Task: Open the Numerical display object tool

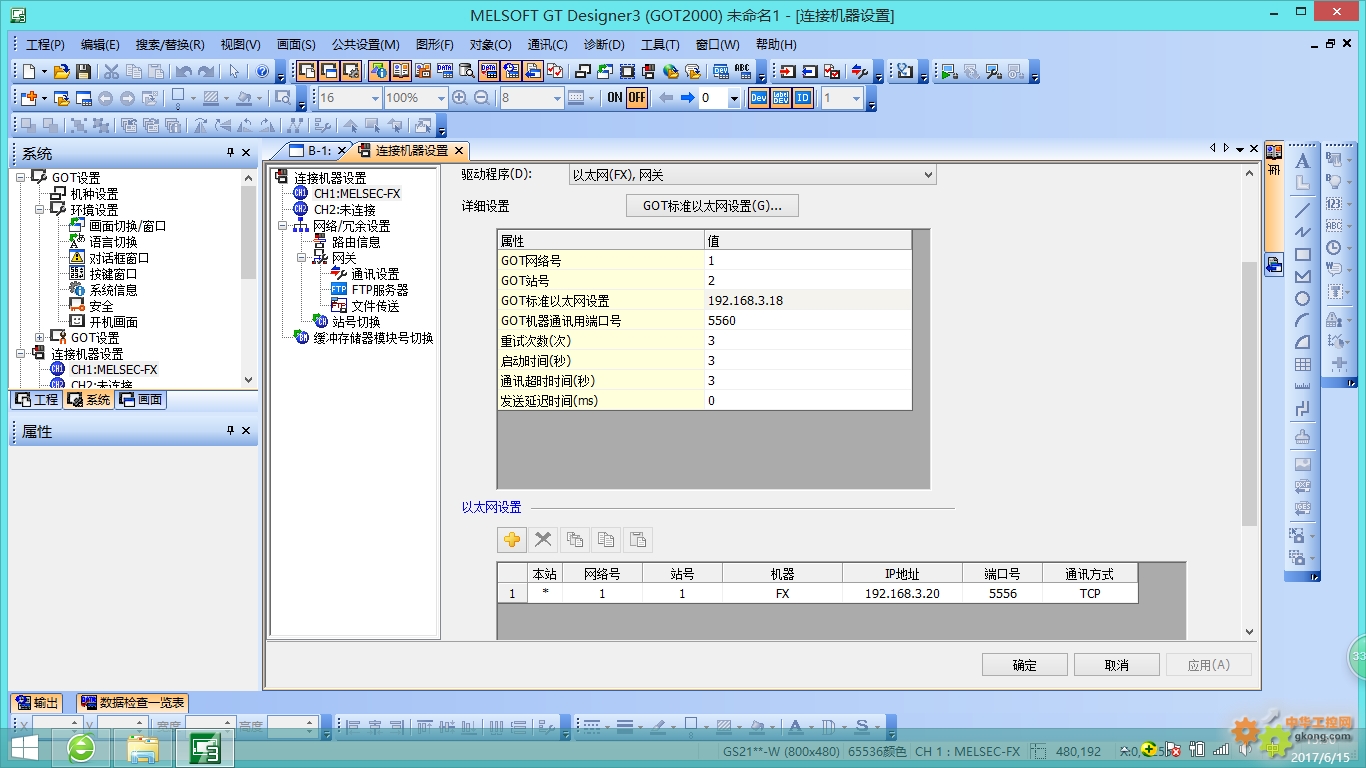Action: tap(1336, 204)
